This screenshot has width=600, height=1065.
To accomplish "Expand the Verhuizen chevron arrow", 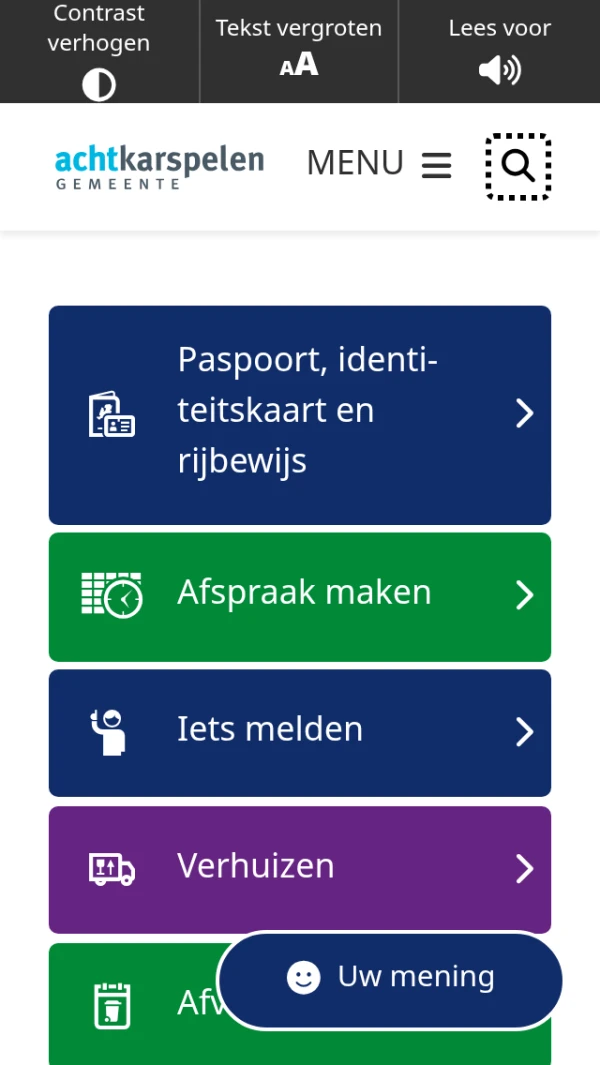I will pyautogui.click(x=524, y=869).
